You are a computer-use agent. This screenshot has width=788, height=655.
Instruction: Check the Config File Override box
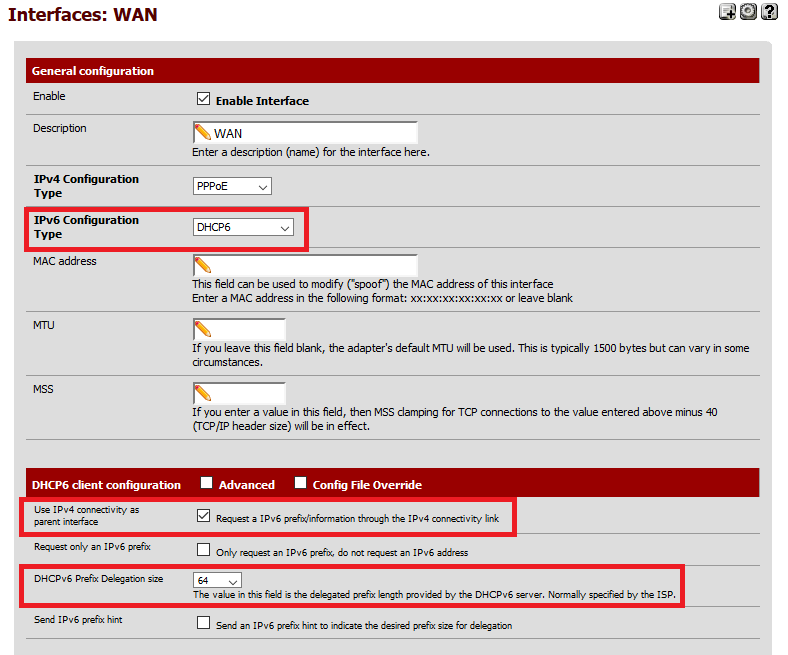point(300,484)
